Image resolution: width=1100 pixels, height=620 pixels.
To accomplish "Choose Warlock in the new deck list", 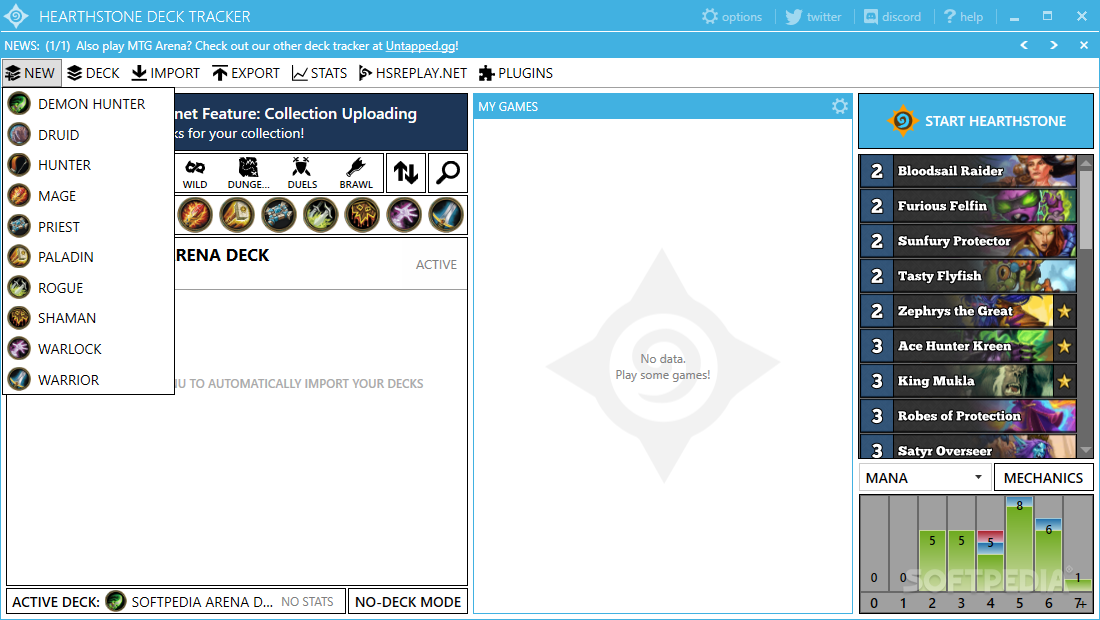I will coord(88,349).
